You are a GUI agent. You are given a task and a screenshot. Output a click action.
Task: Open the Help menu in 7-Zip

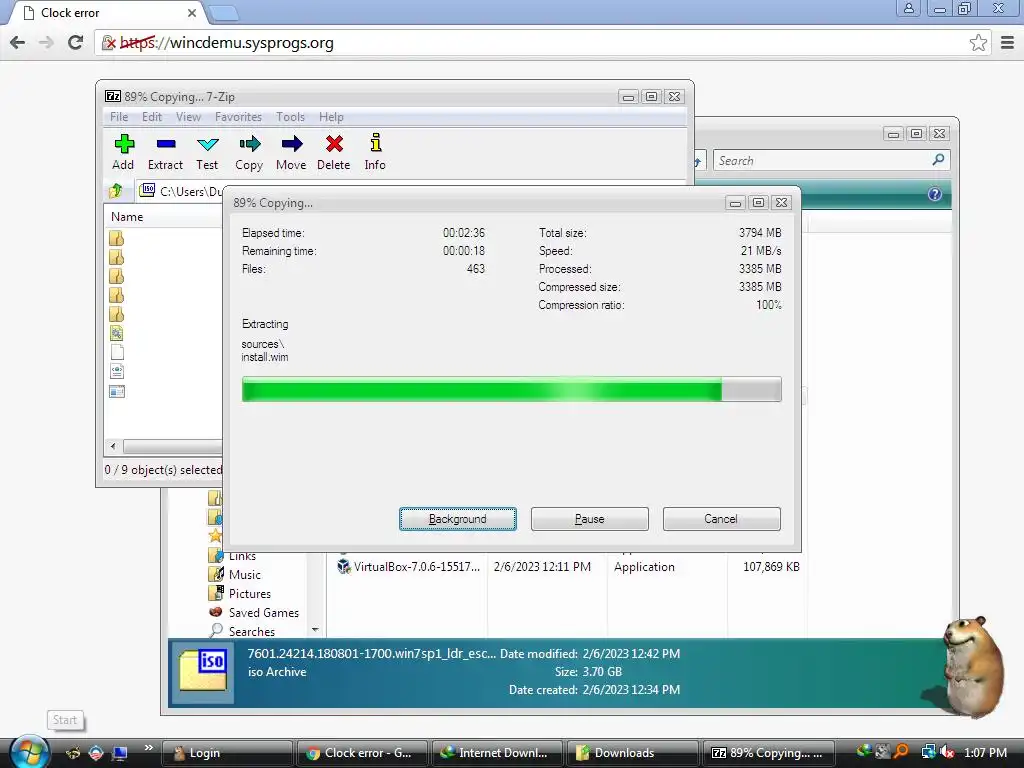click(x=331, y=117)
